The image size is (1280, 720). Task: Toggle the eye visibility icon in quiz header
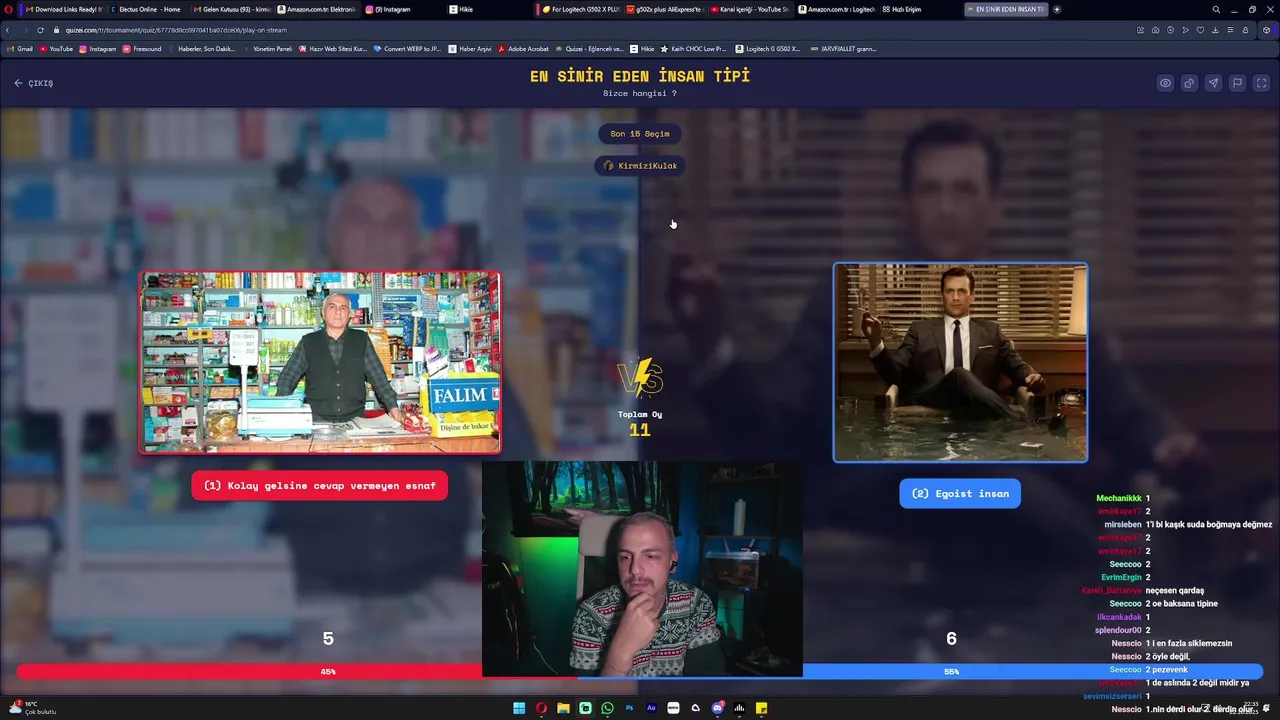[1165, 83]
